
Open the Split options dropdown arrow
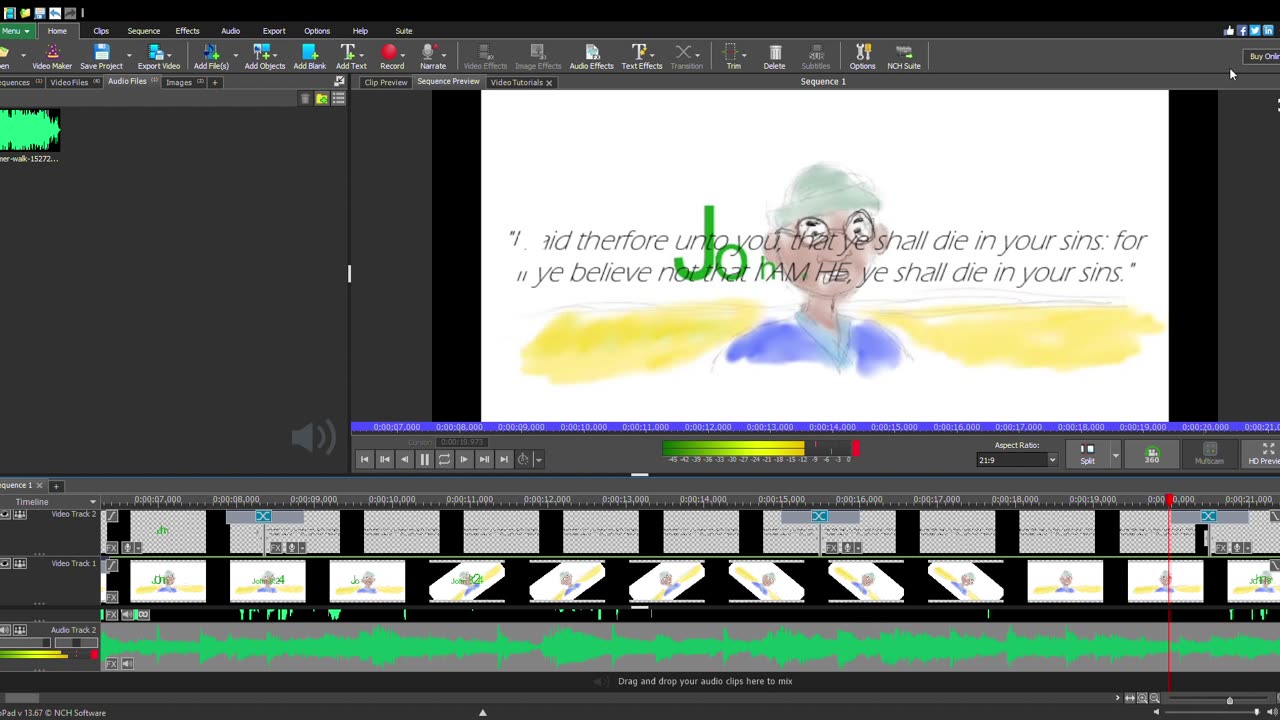(1115, 455)
